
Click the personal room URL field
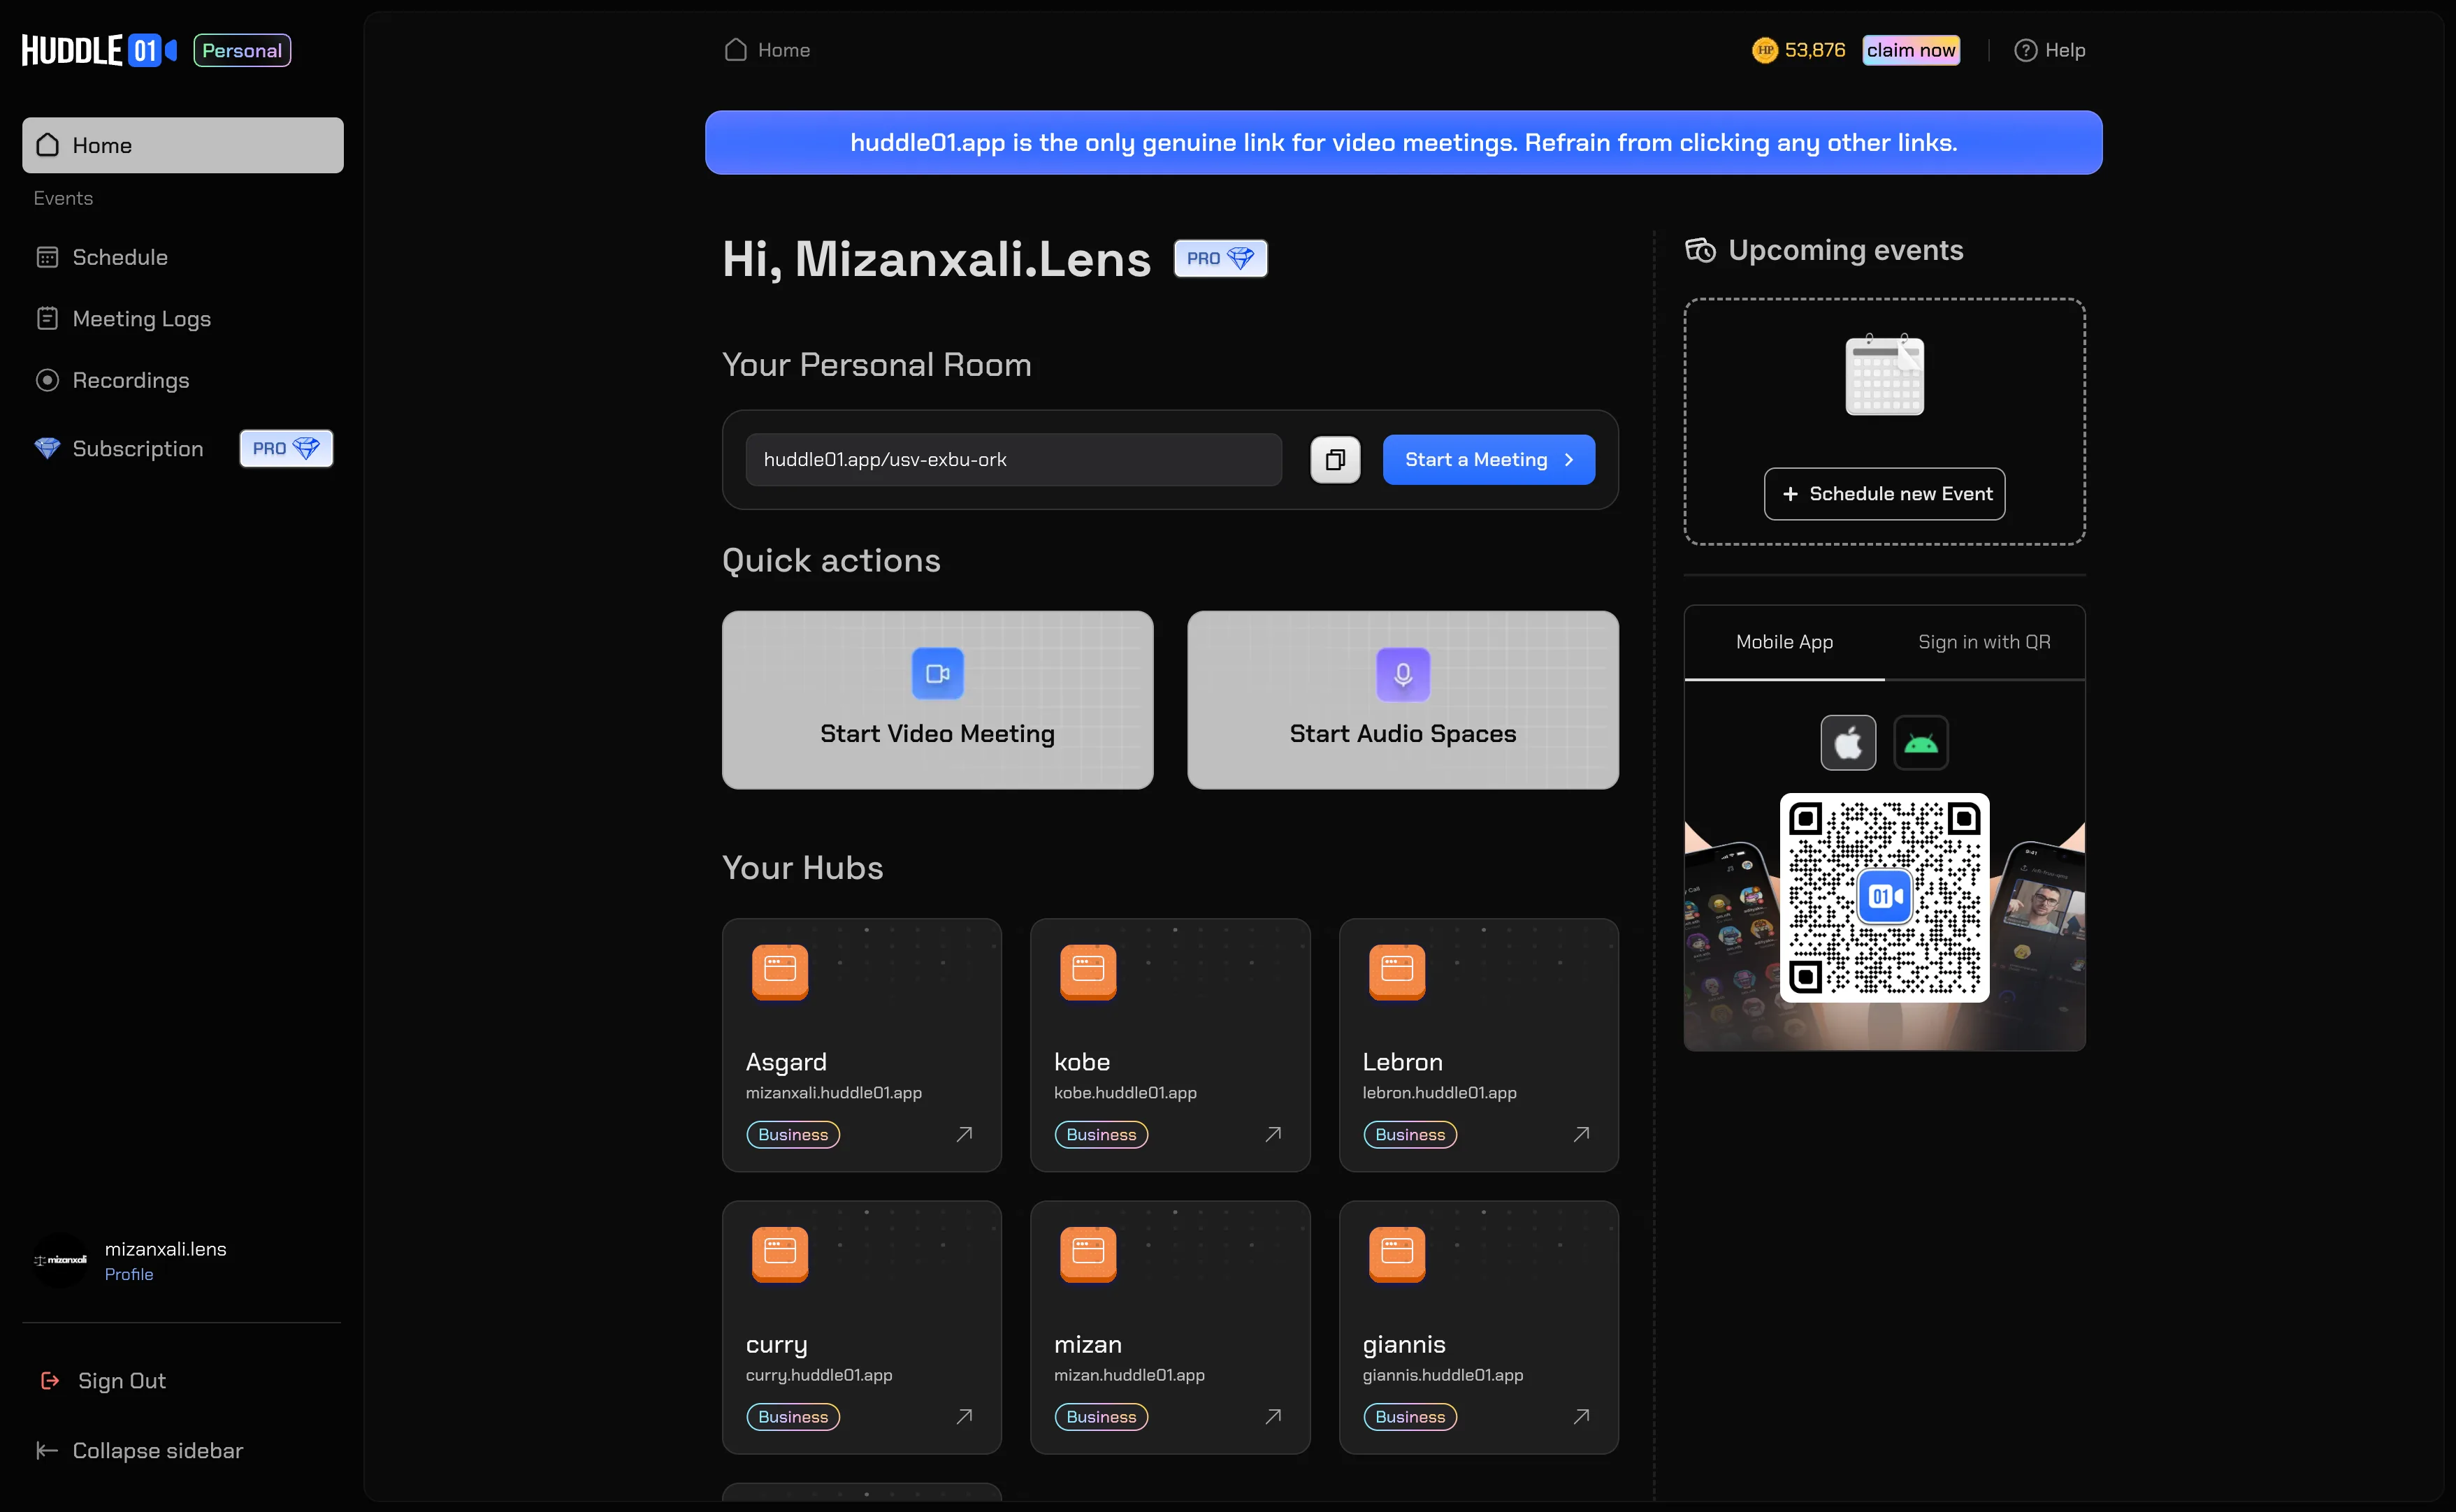click(x=1013, y=459)
